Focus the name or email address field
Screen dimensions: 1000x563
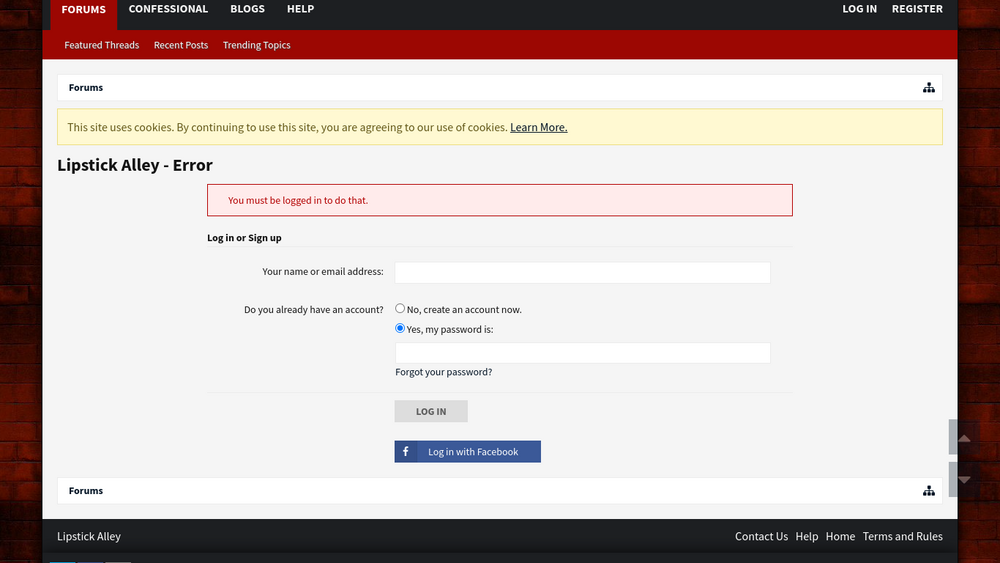click(x=582, y=273)
